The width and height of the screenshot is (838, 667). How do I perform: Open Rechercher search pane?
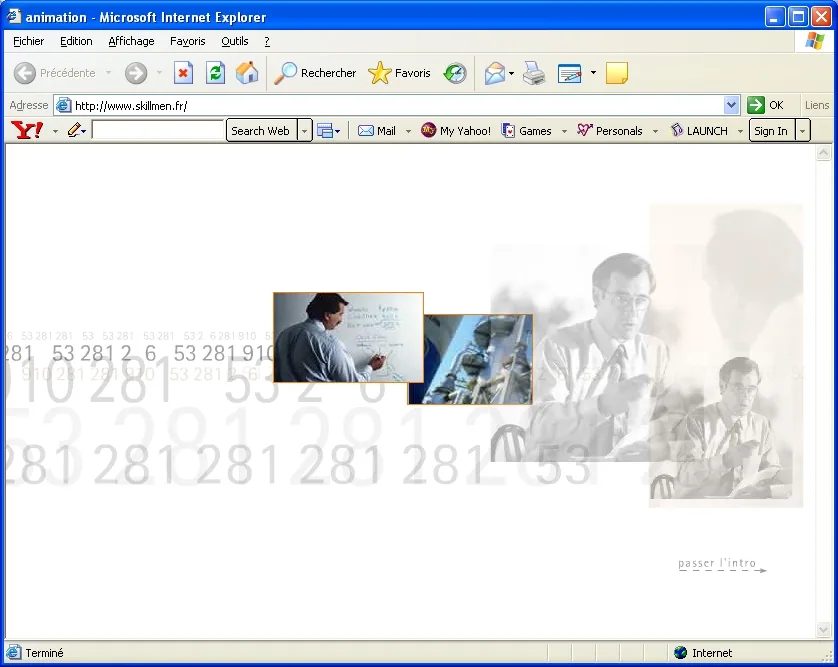[315, 73]
